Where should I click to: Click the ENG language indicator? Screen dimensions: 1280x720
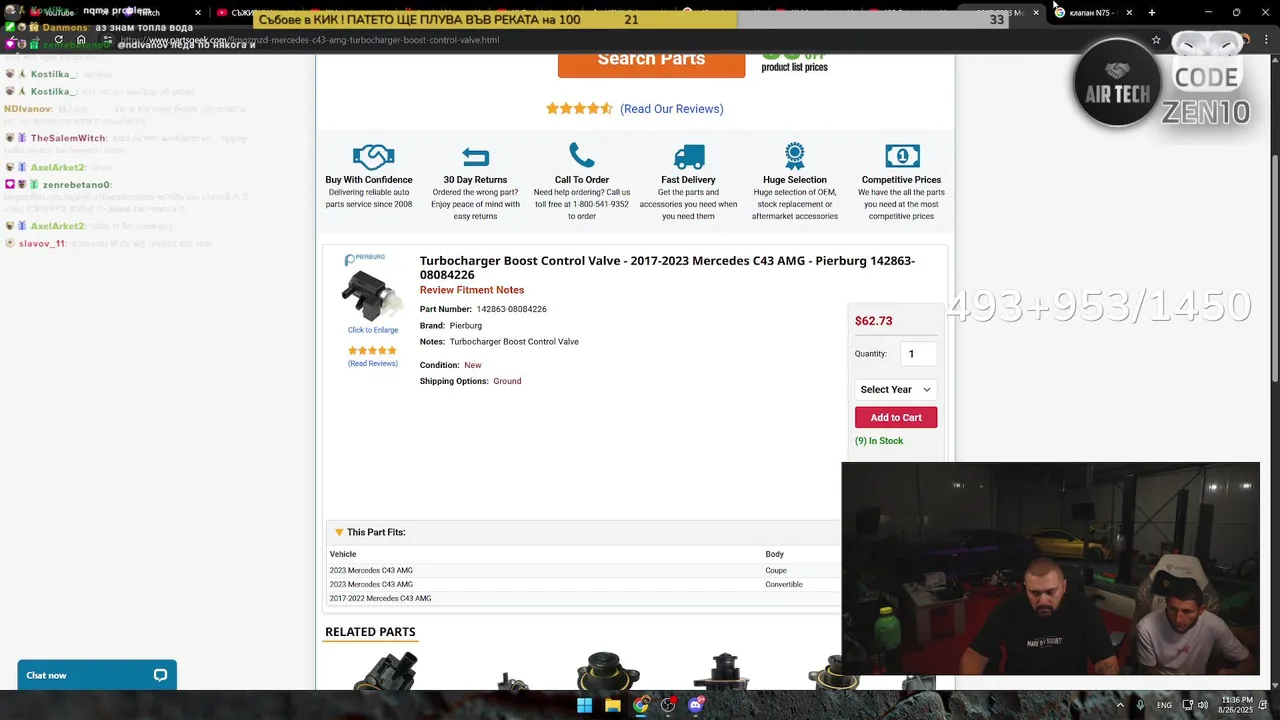1164,705
